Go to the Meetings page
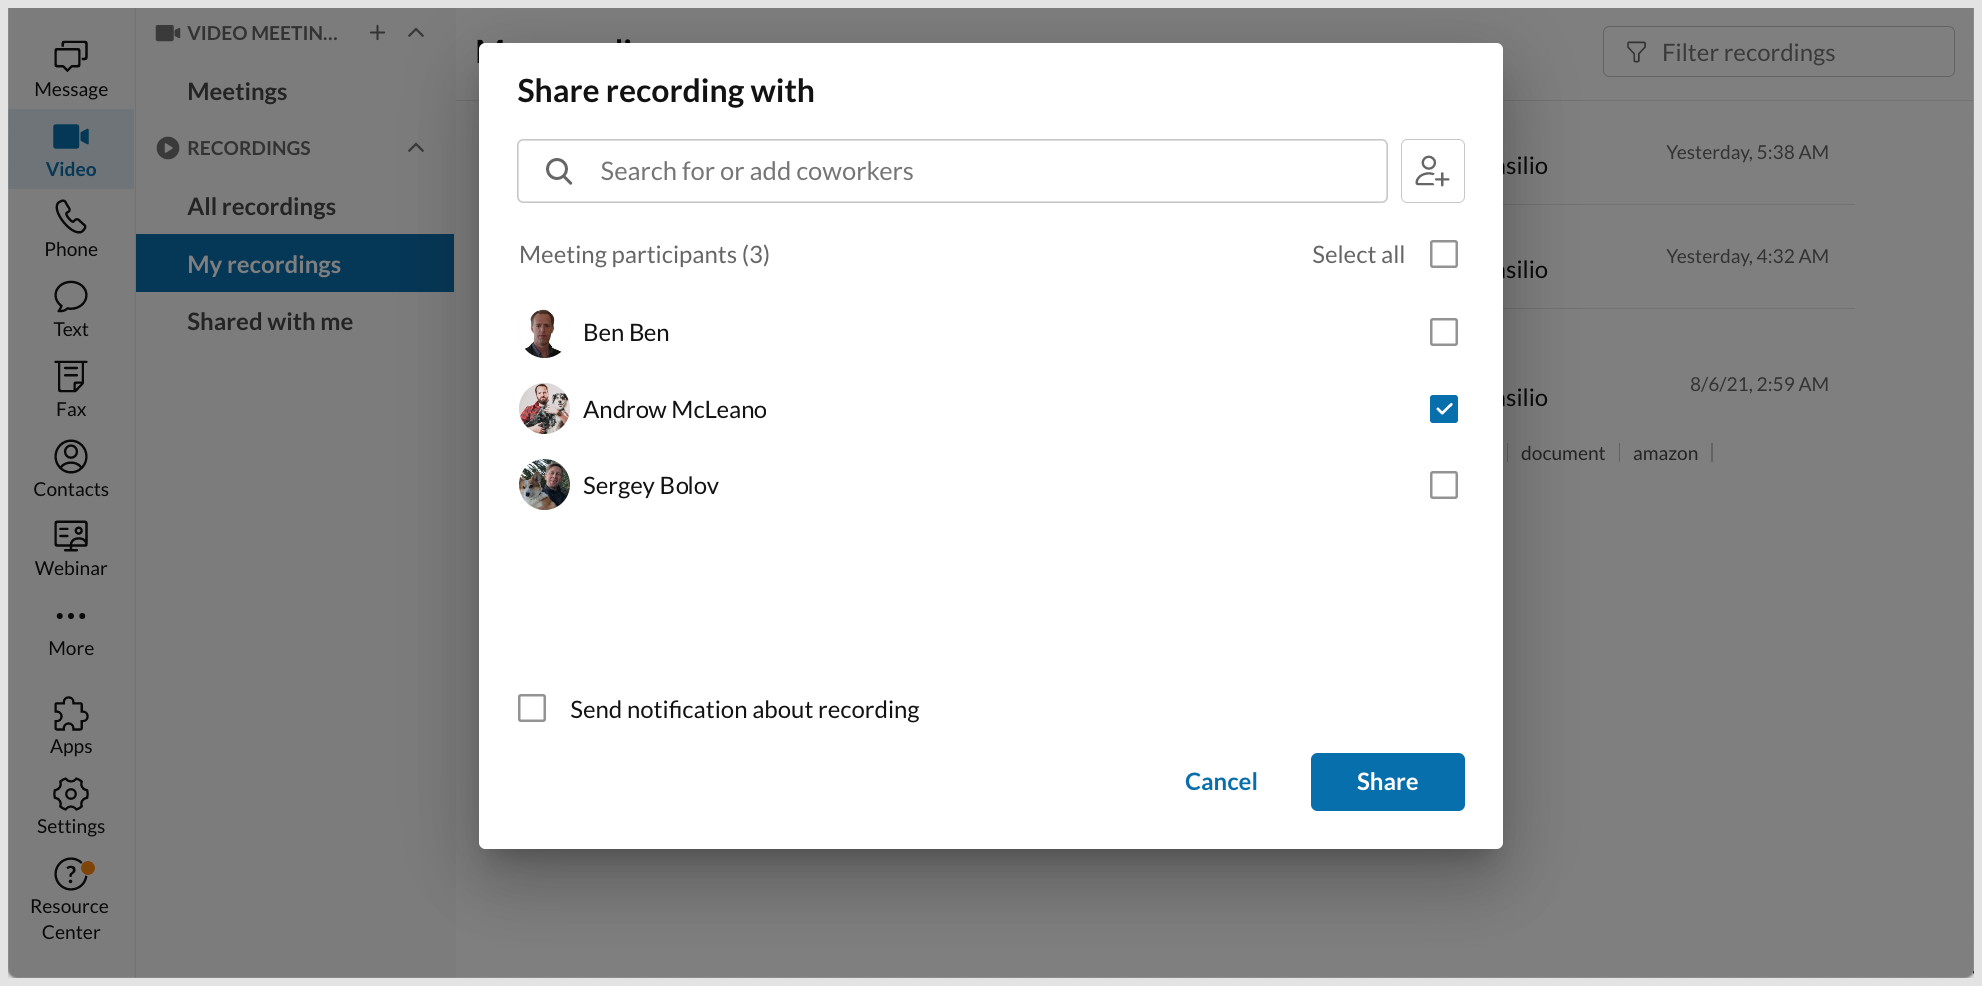The width and height of the screenshot is (1982, 986). tap(237, 91)
